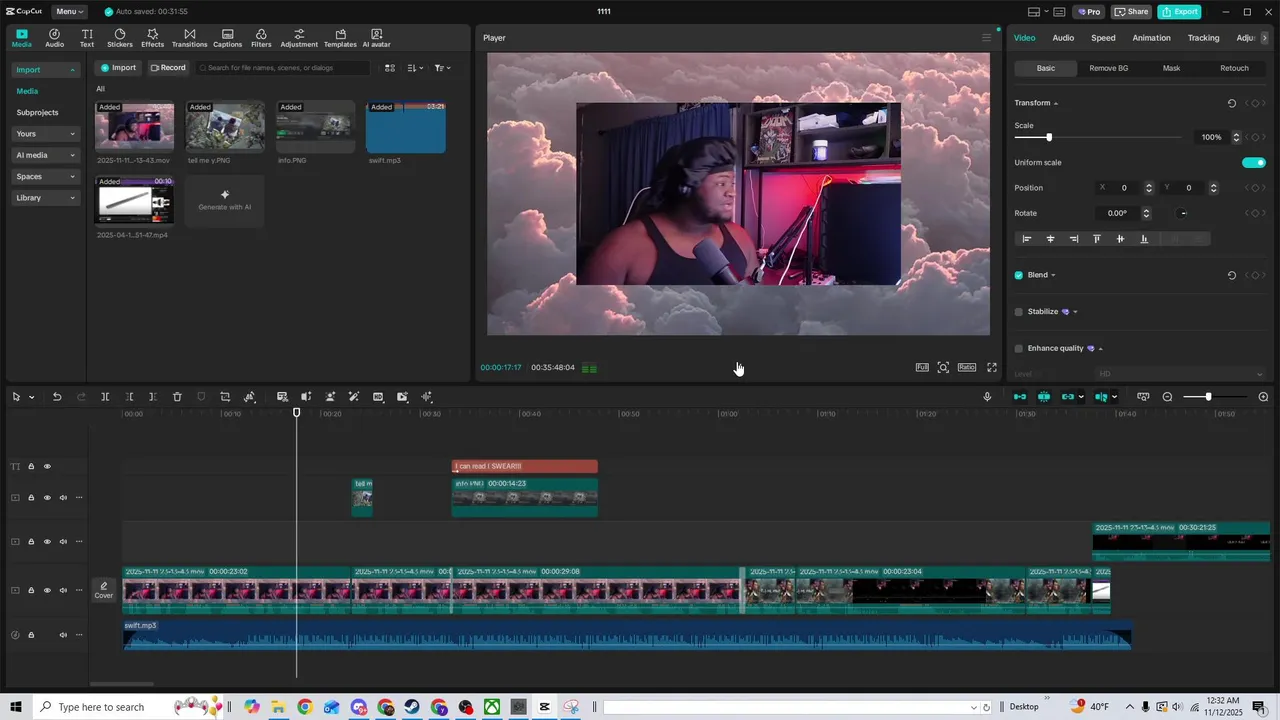Zoom in the timeline with plus icon
1280x720 pixels.
click(1263, 397)
